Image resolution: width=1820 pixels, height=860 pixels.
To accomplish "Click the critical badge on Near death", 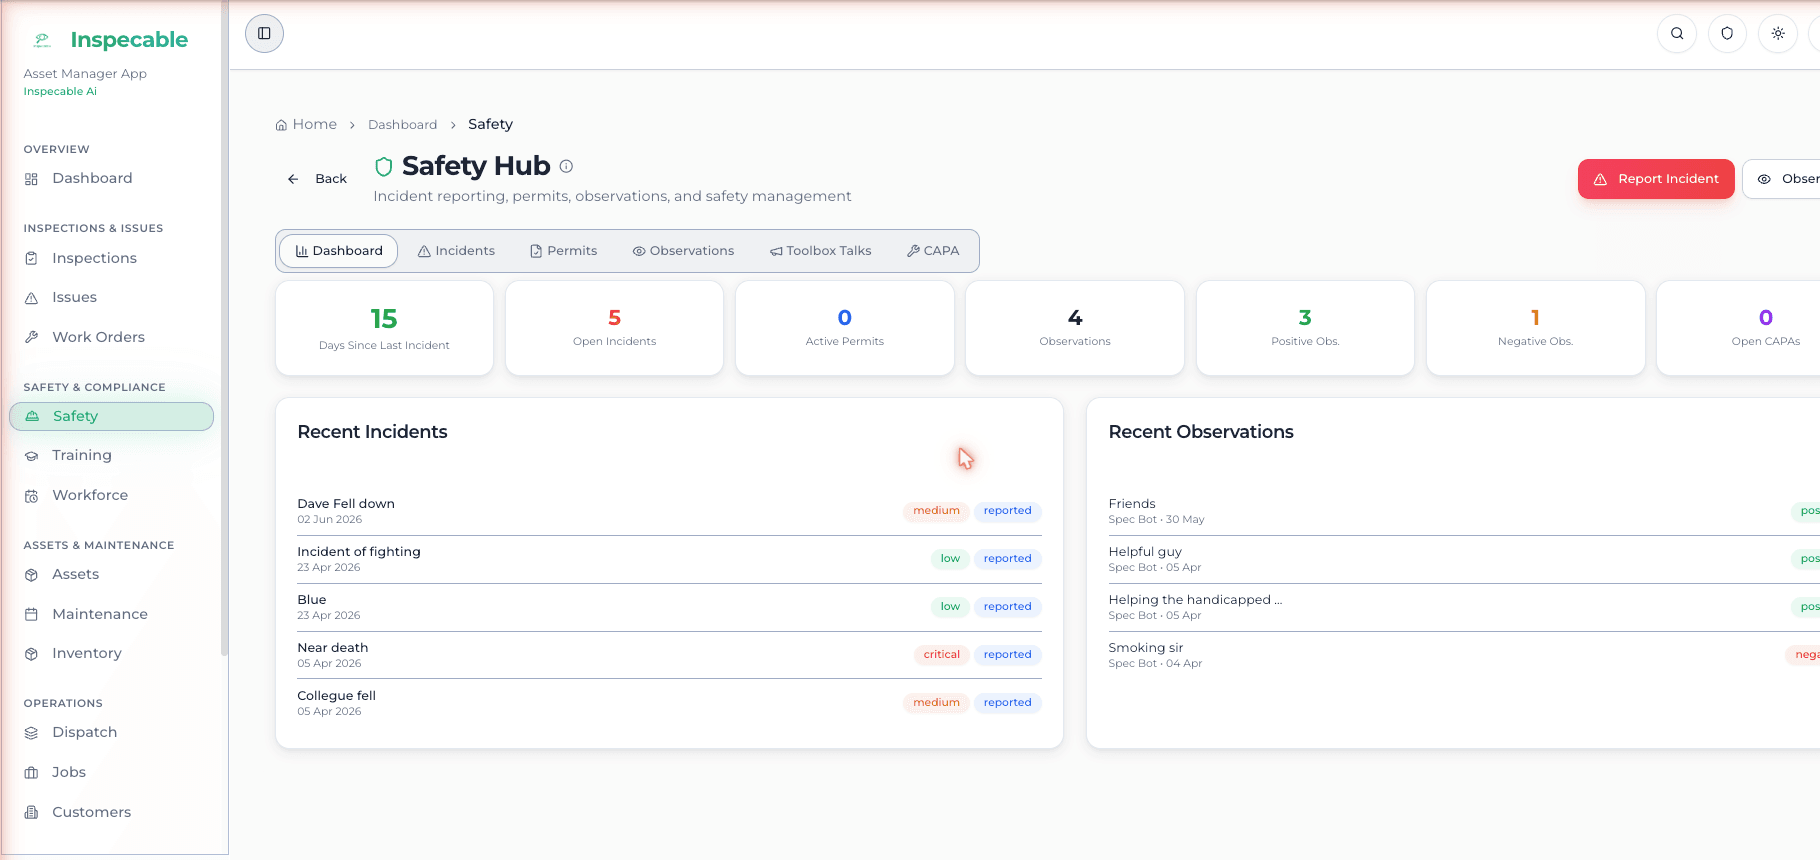I will (x=941, y=655).
